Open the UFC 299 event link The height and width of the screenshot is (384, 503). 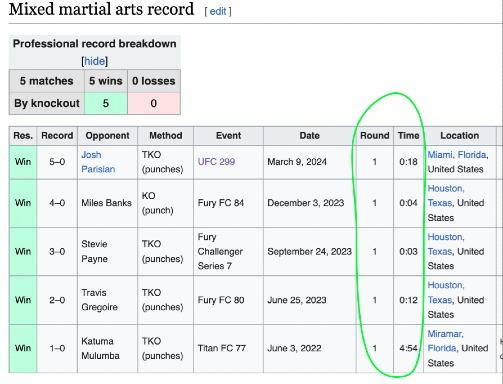coord(216,162)
